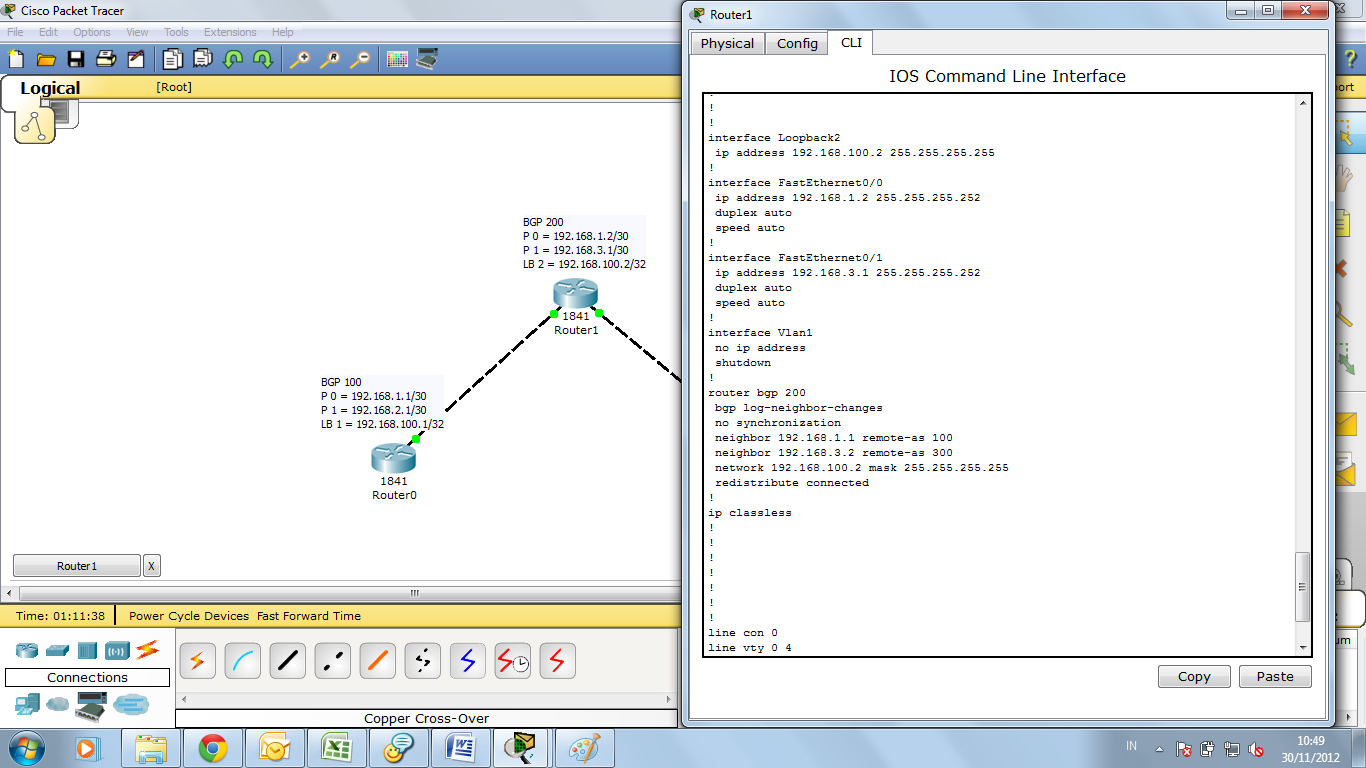Screen dimensions: 1366x768
Task: Open a file using the folder icon
Action: [46, 59]
